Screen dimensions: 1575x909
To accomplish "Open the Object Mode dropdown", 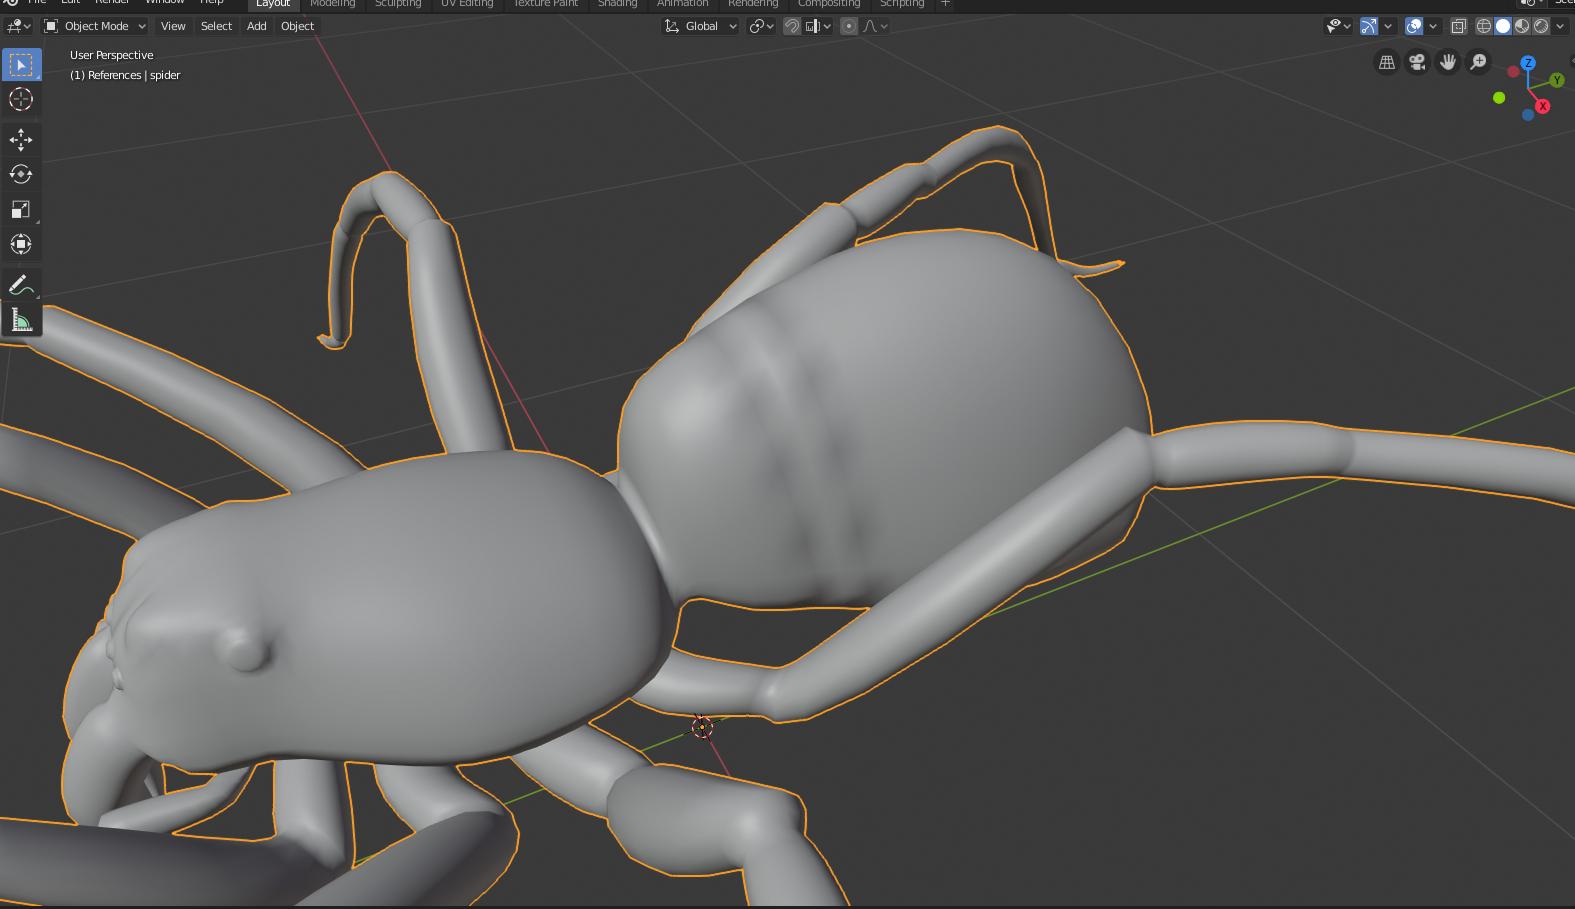I will (x=95, y=26).
